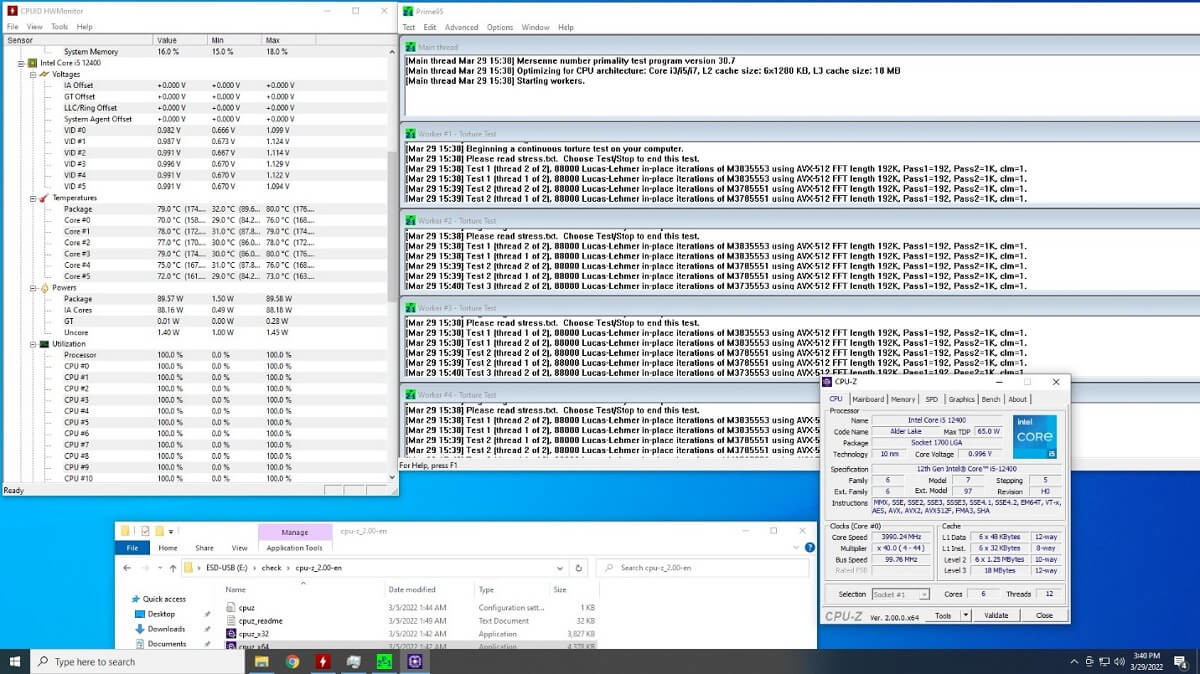Open the Selection Socket #1 dropdown
The width and height of the screenshot is (1200, 674).
(x=900, y=594)
